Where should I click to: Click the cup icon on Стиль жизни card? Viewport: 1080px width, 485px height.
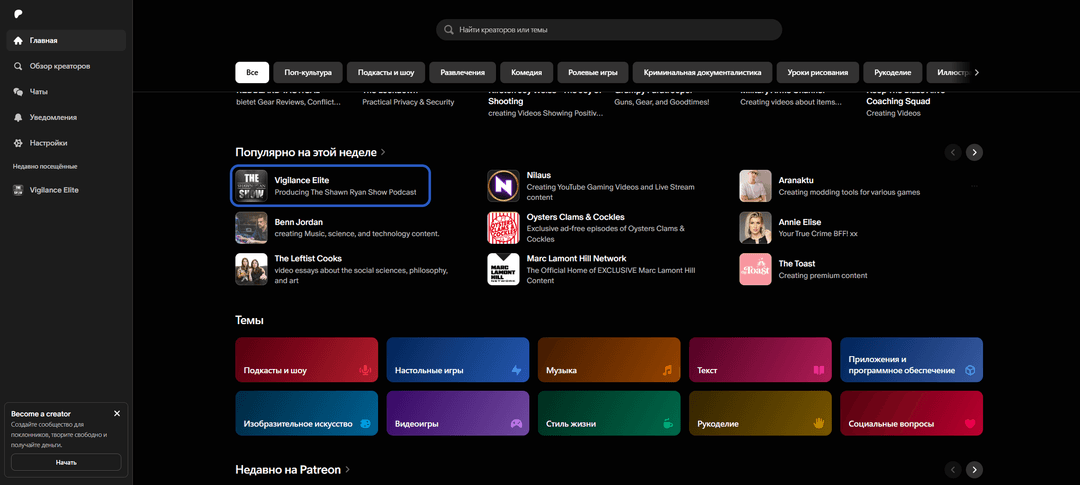click(x=667, y=424)
